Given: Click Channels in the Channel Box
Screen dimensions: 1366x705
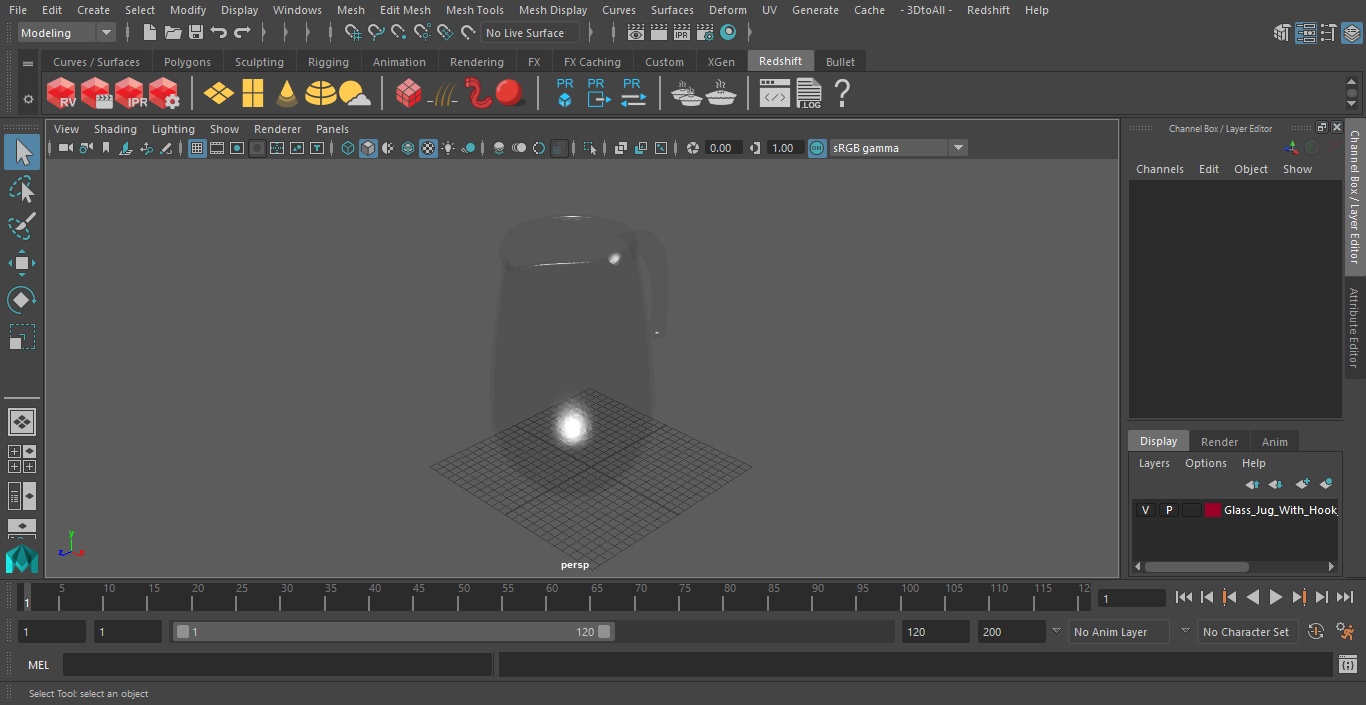Looking at the screenshot, I should 1159,169.
